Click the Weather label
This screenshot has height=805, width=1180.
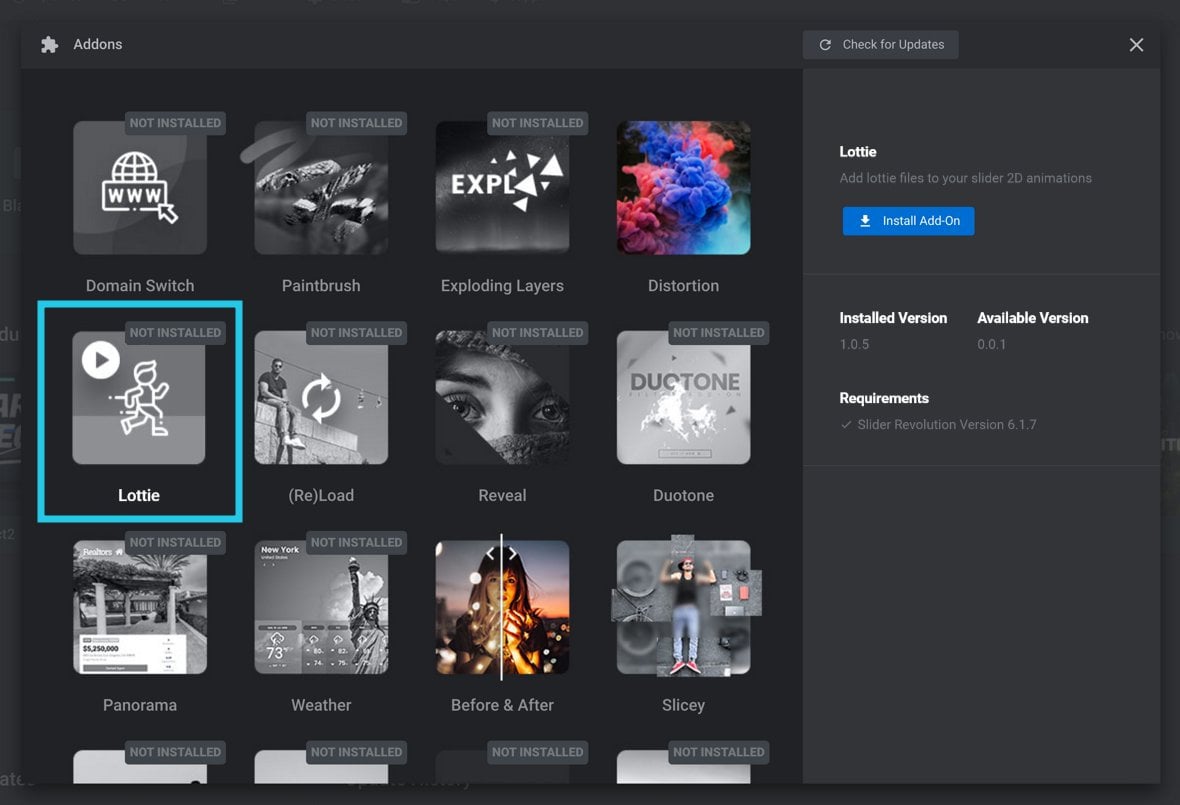(x=321, y=706)
